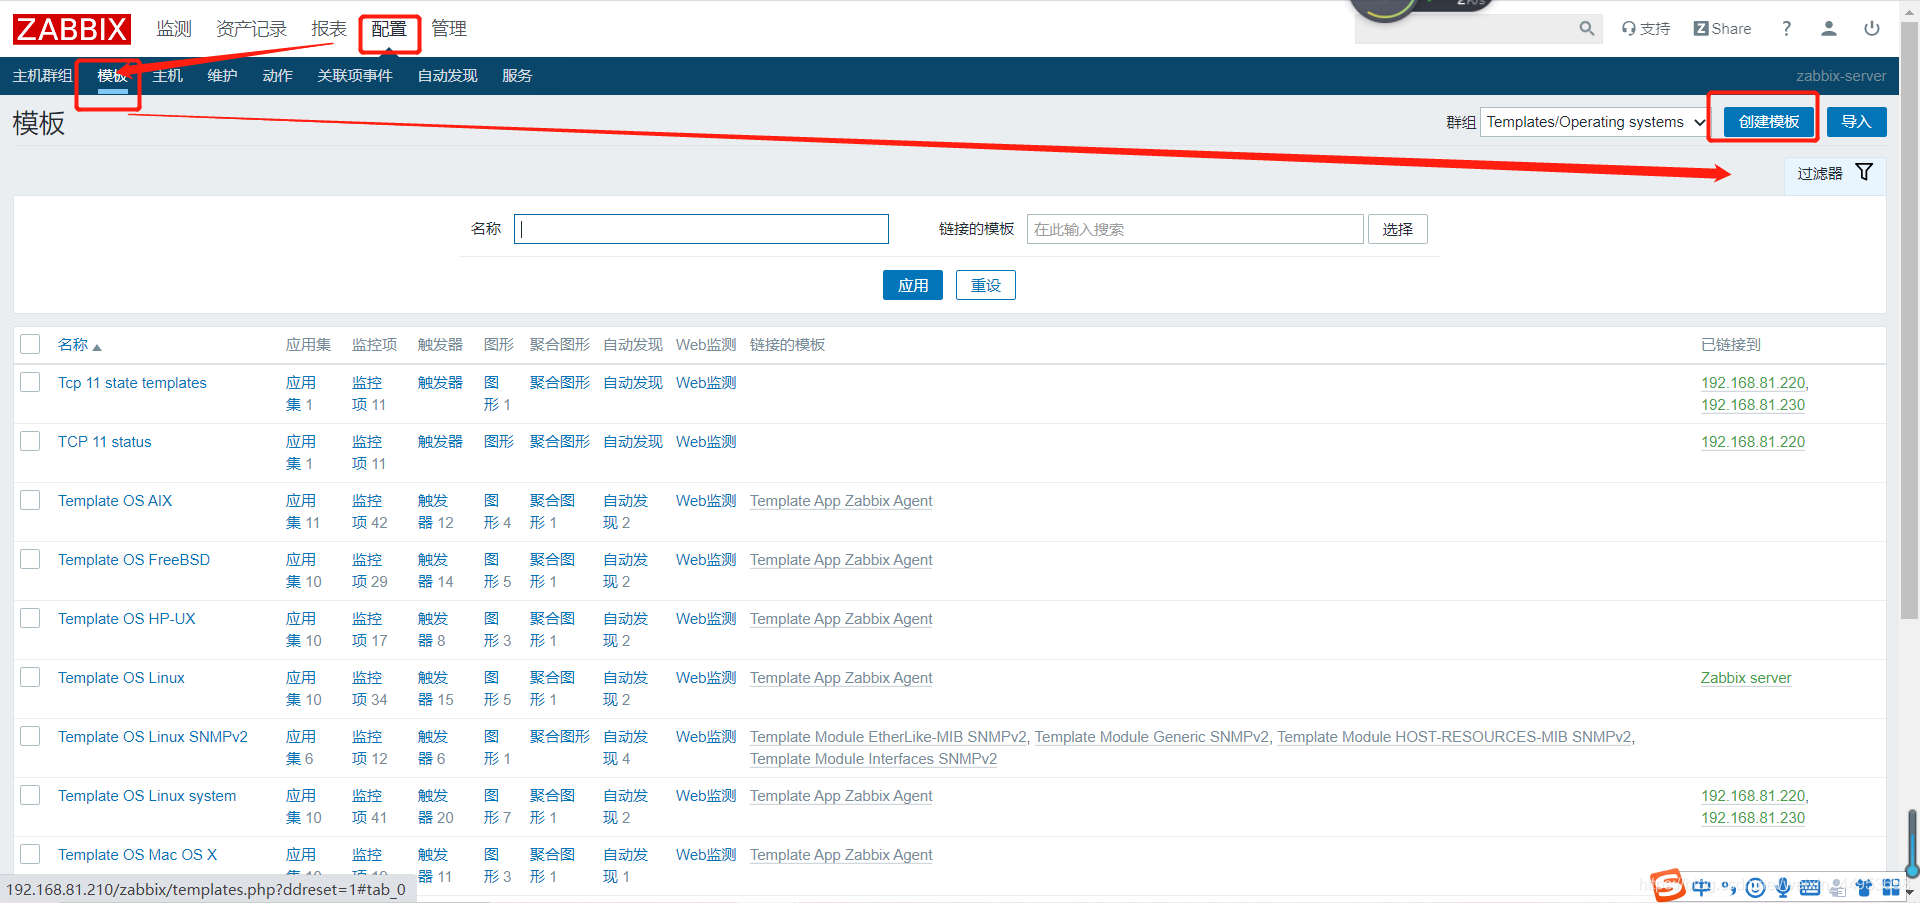This screenshot has height=903, width=1920.
Task: Focus the 链接的模板 search field
Action: [1195, 229]
